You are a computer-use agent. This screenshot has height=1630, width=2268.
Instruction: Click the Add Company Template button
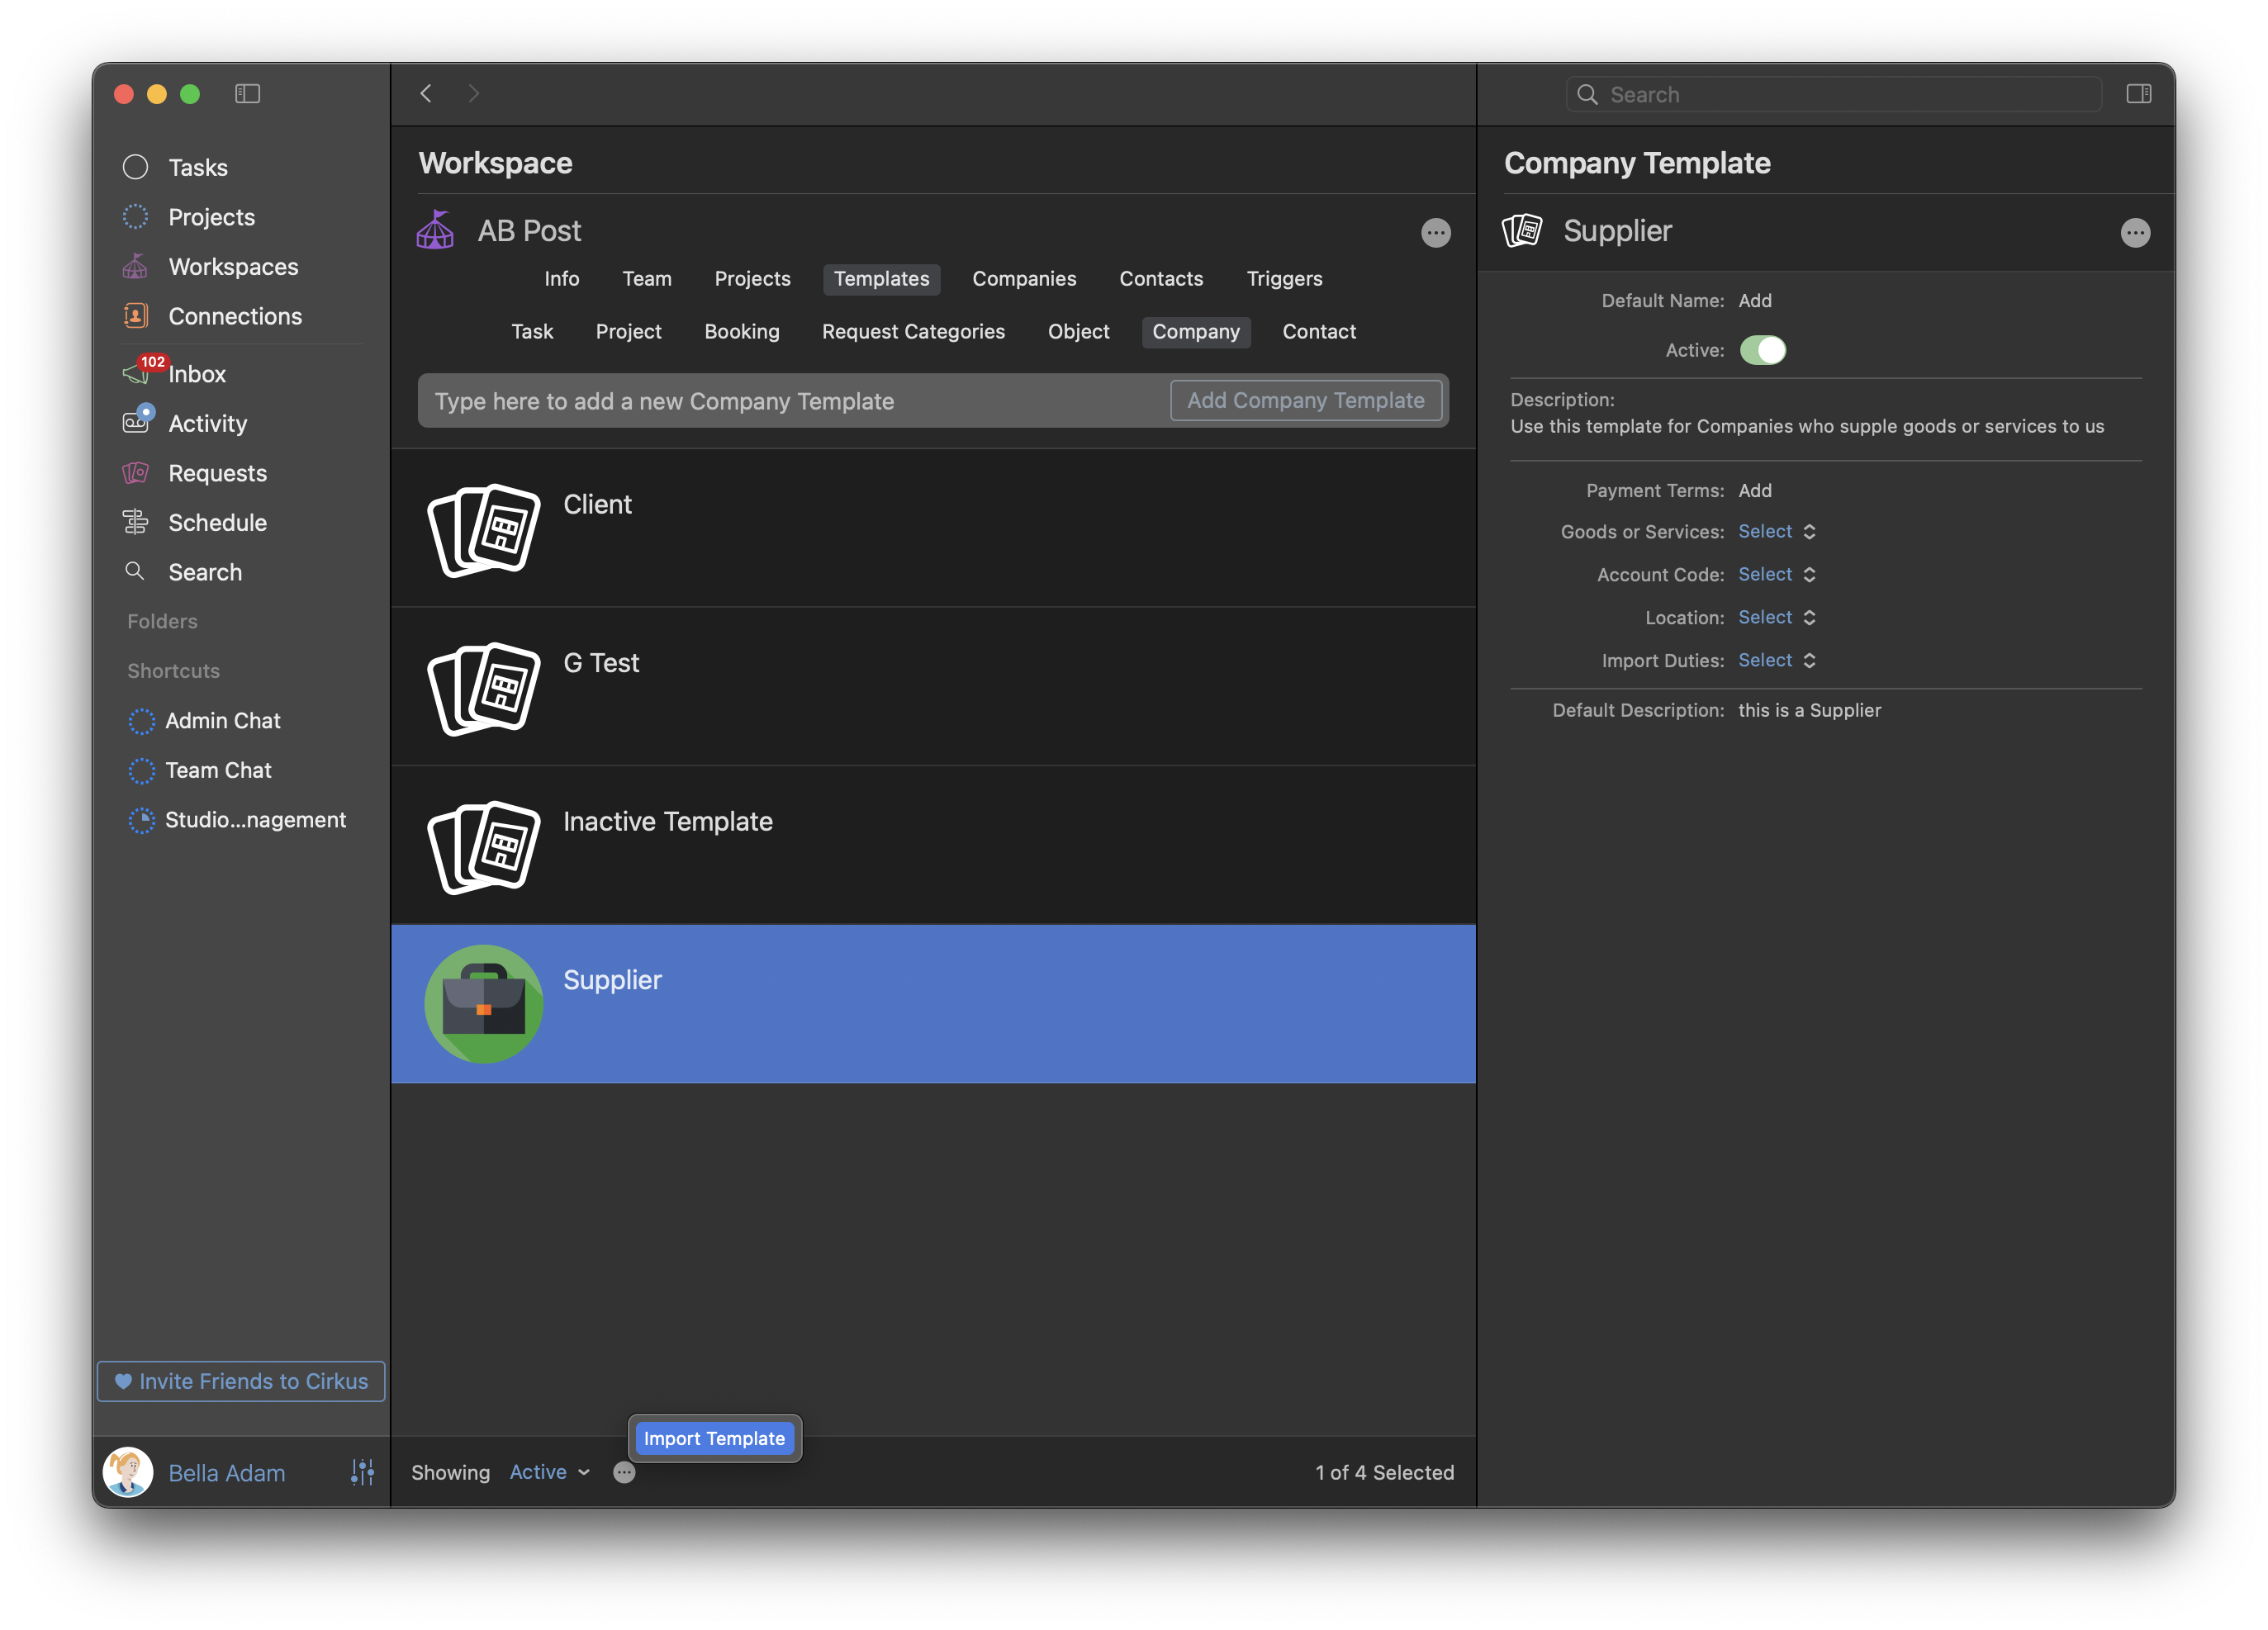coord(1305,400)
